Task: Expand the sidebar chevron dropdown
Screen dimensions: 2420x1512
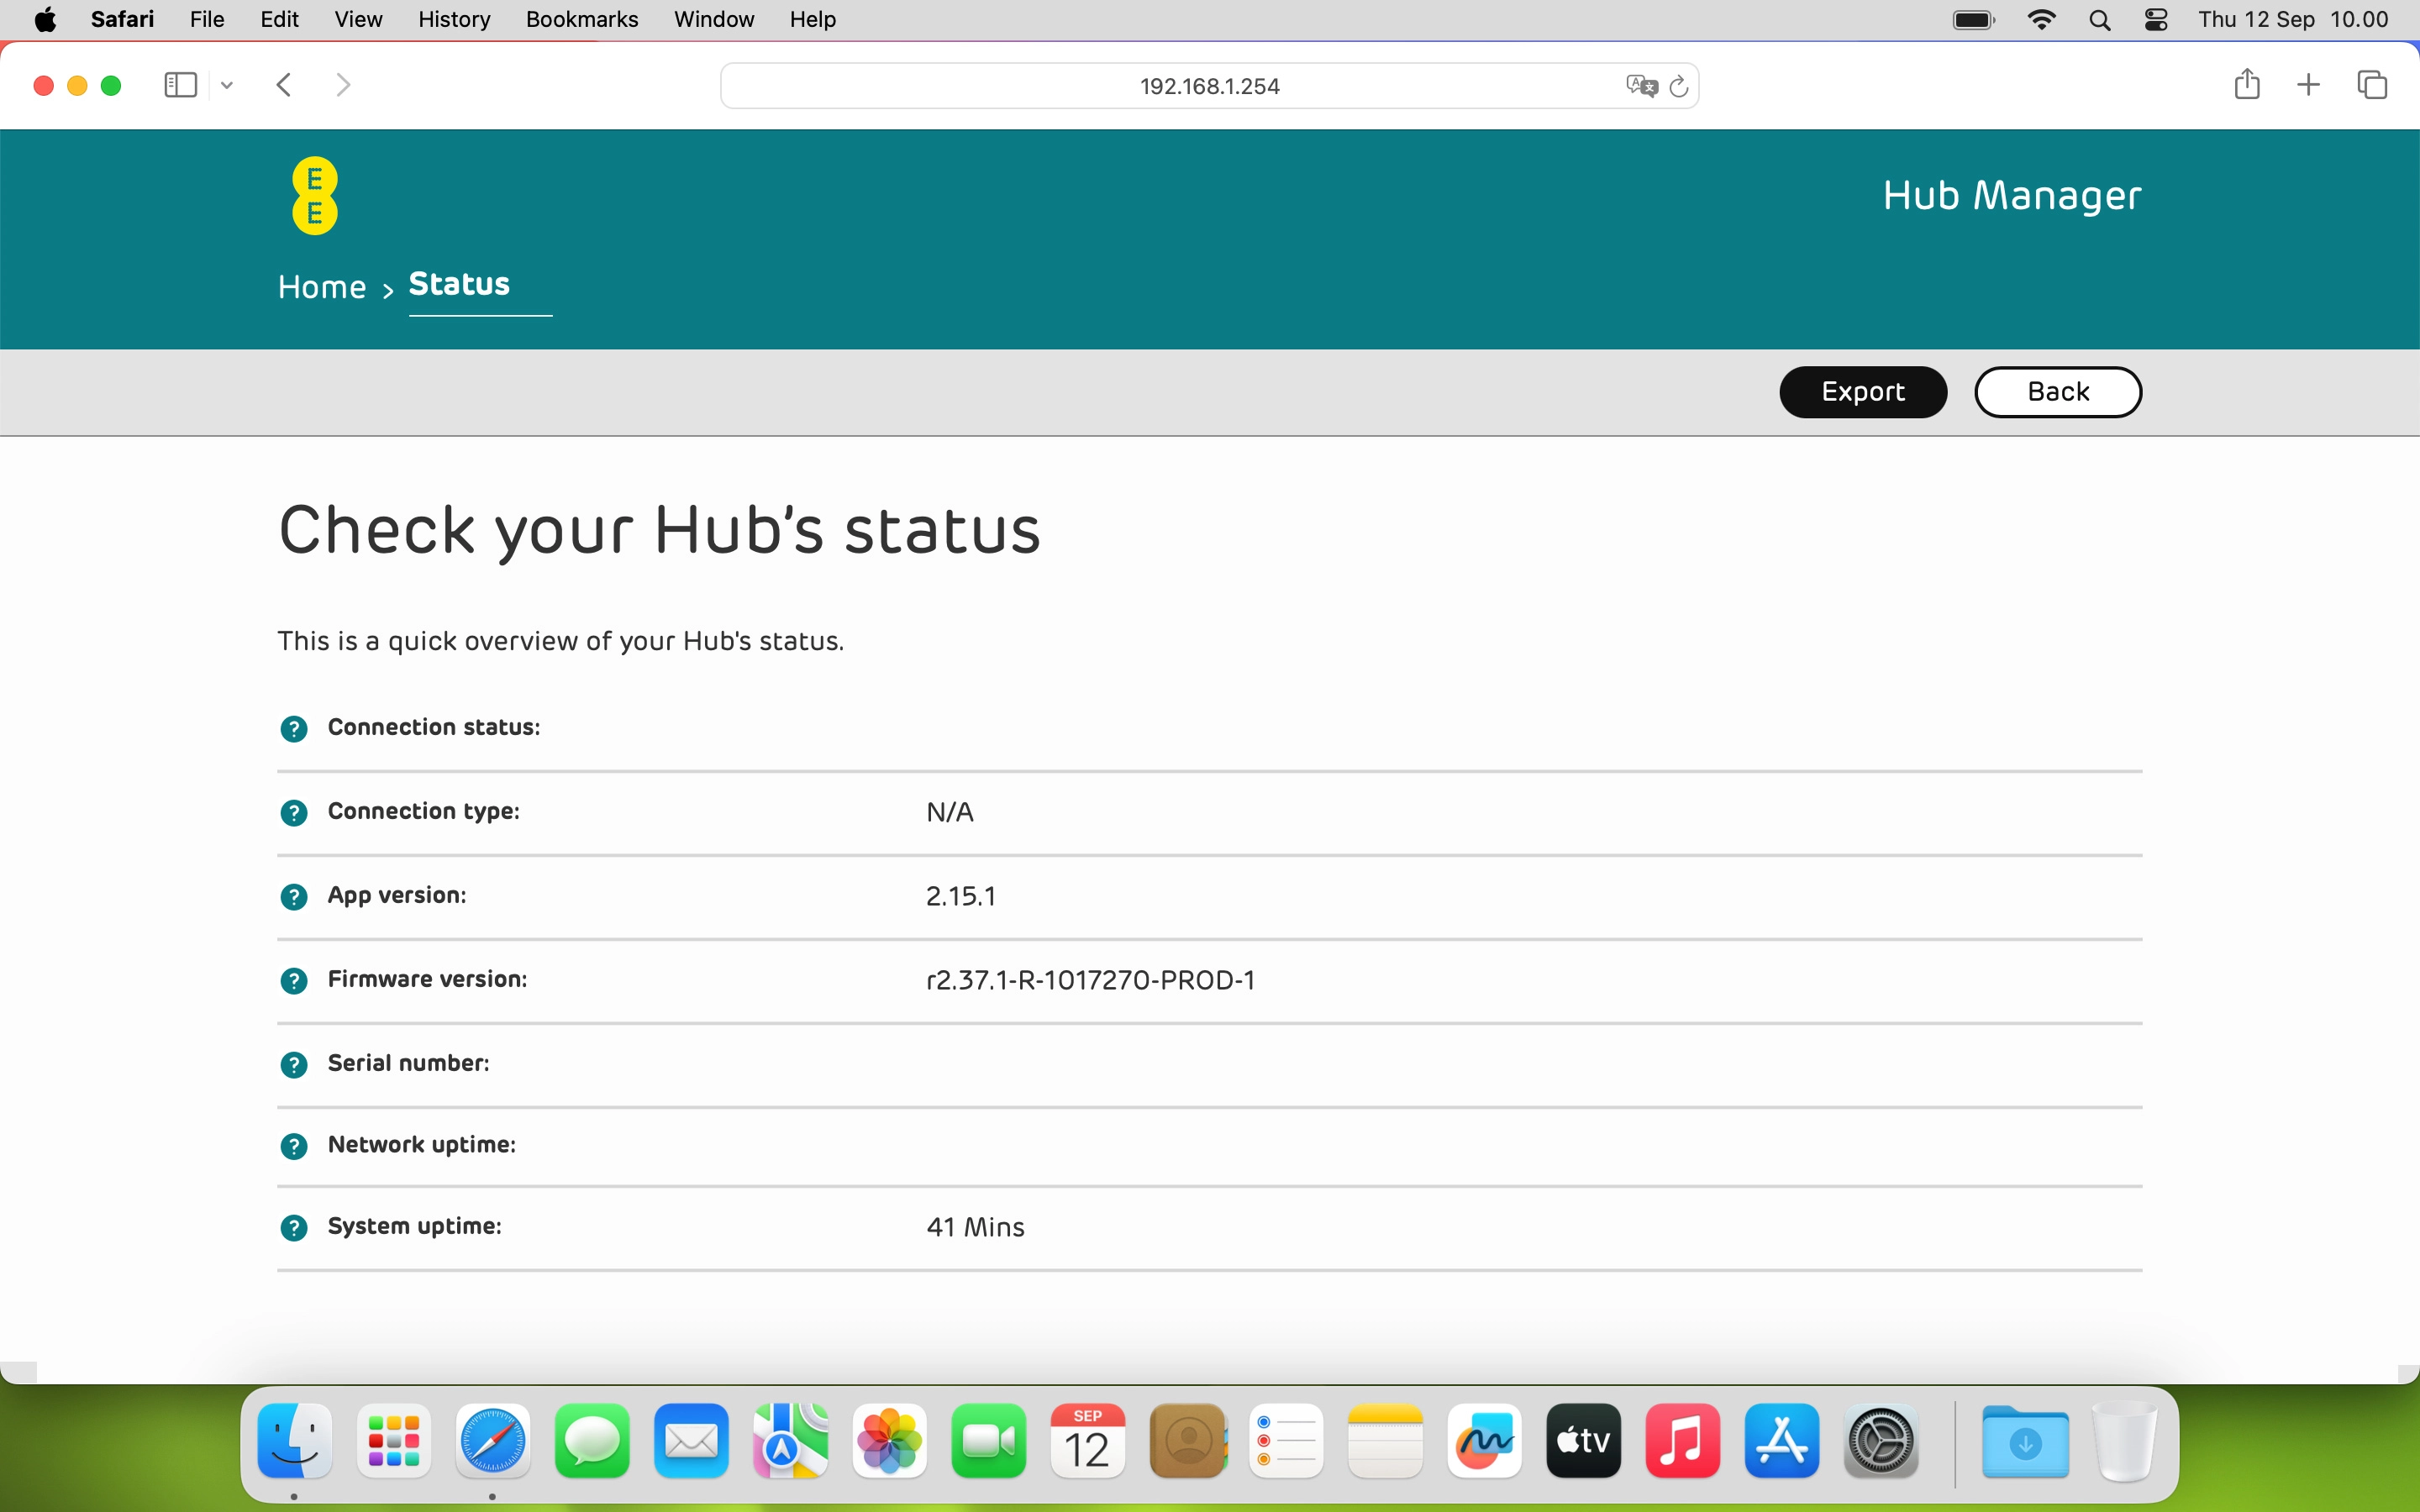Action: 226,85
